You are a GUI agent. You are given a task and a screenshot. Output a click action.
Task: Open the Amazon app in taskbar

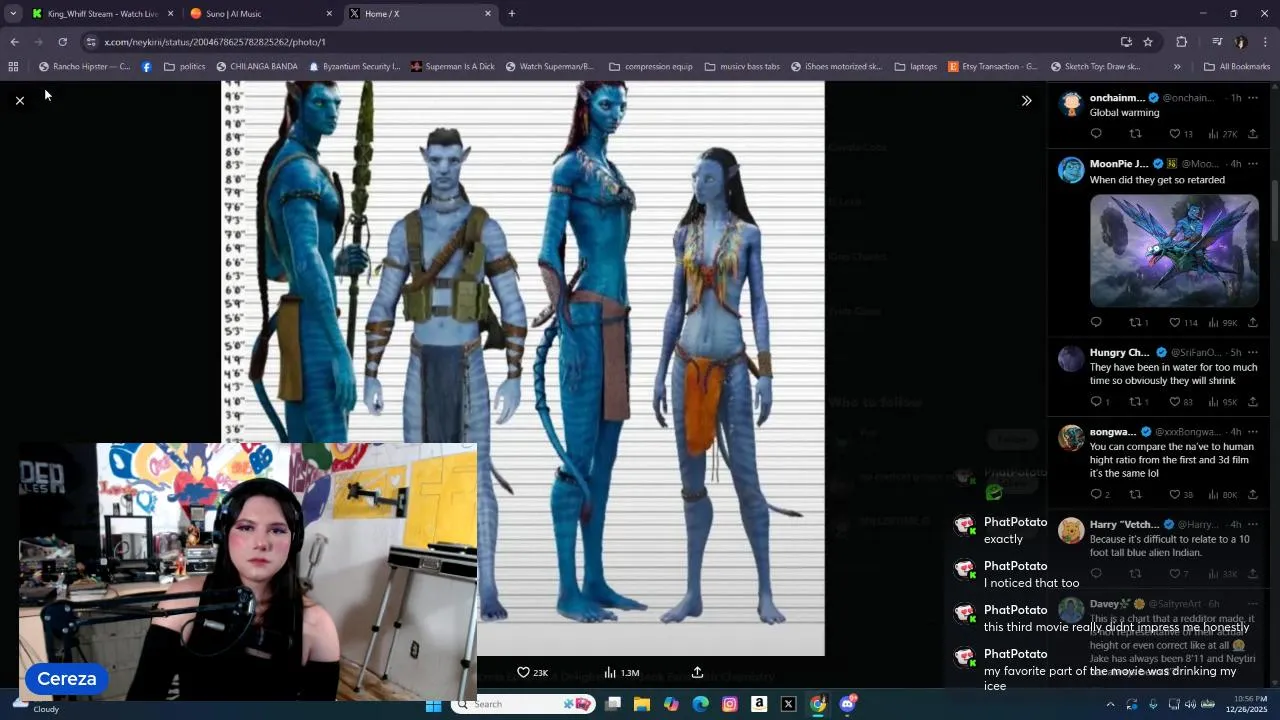point(759,704)
